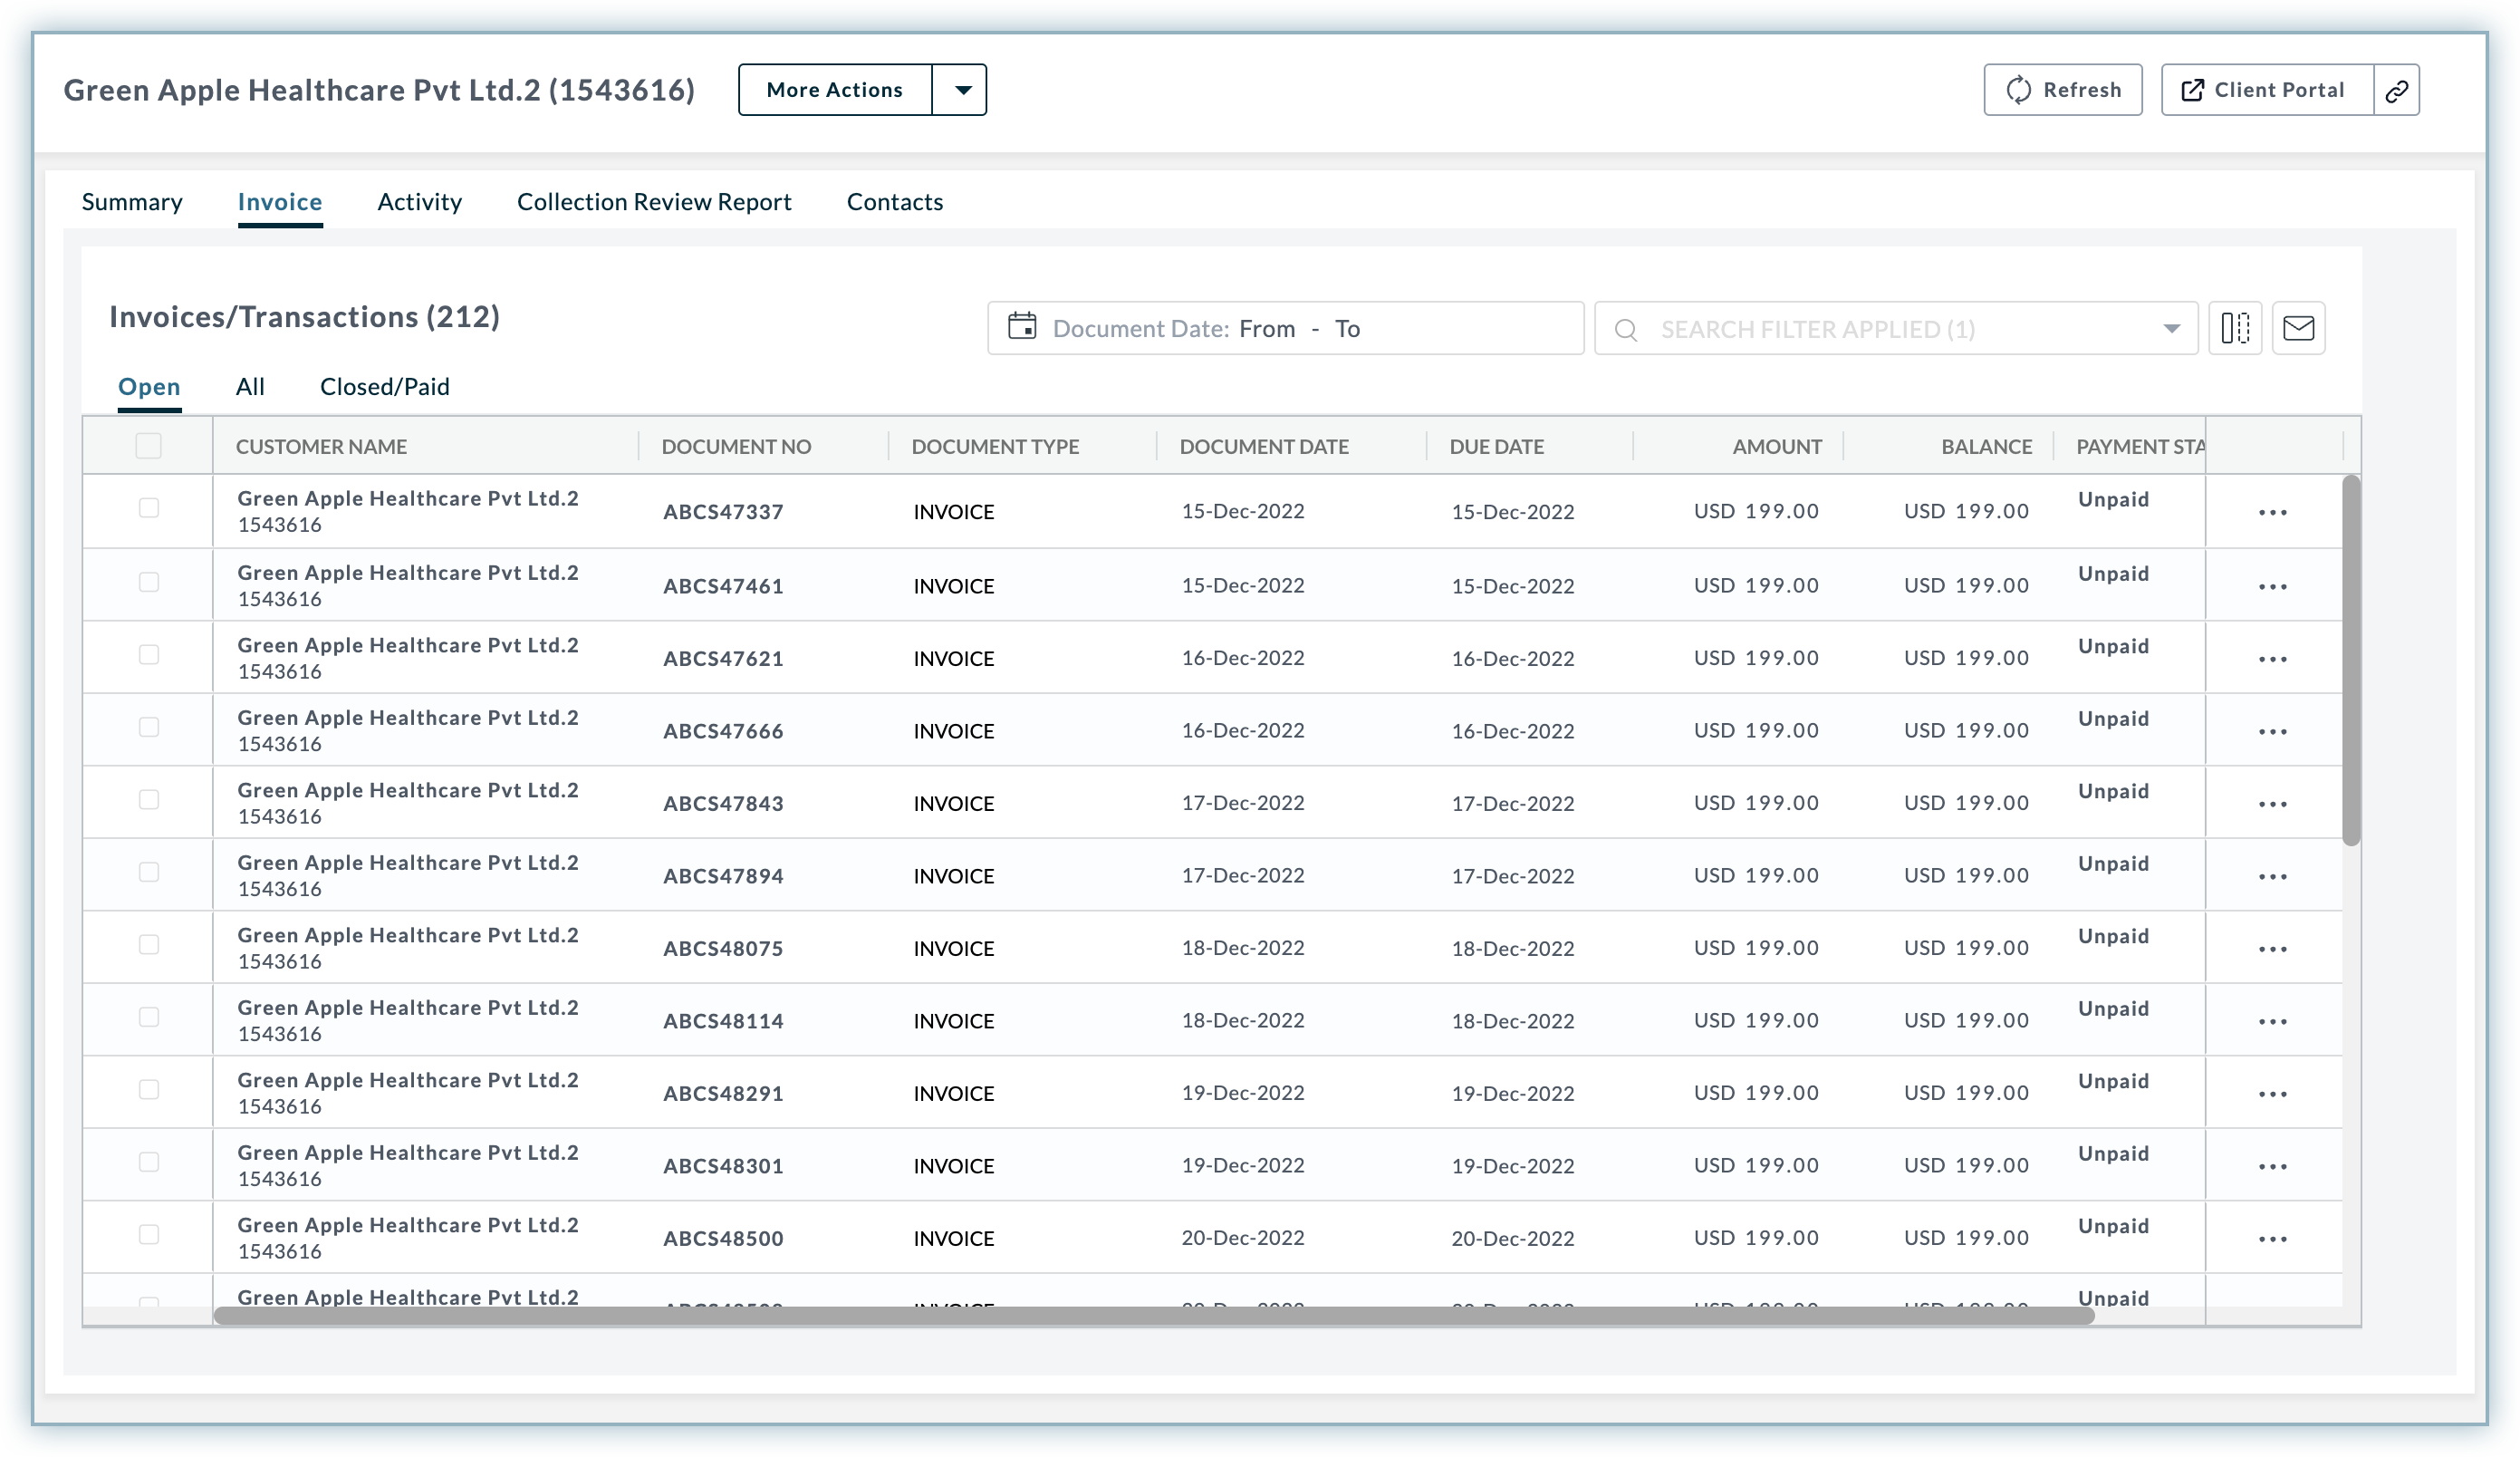Sort by Document Type column header
This screenshot has width=2520, height=1457.
(995, 447)
